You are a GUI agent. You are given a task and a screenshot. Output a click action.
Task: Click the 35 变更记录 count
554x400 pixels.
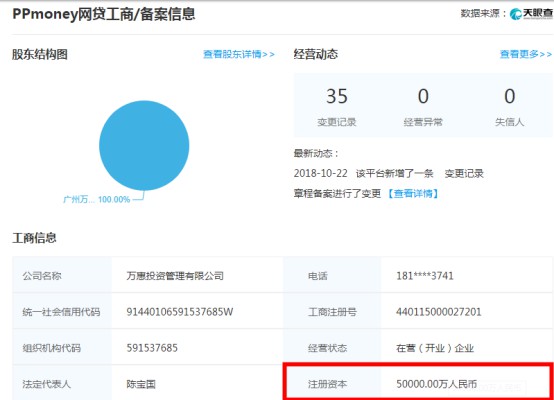point(337,96)
